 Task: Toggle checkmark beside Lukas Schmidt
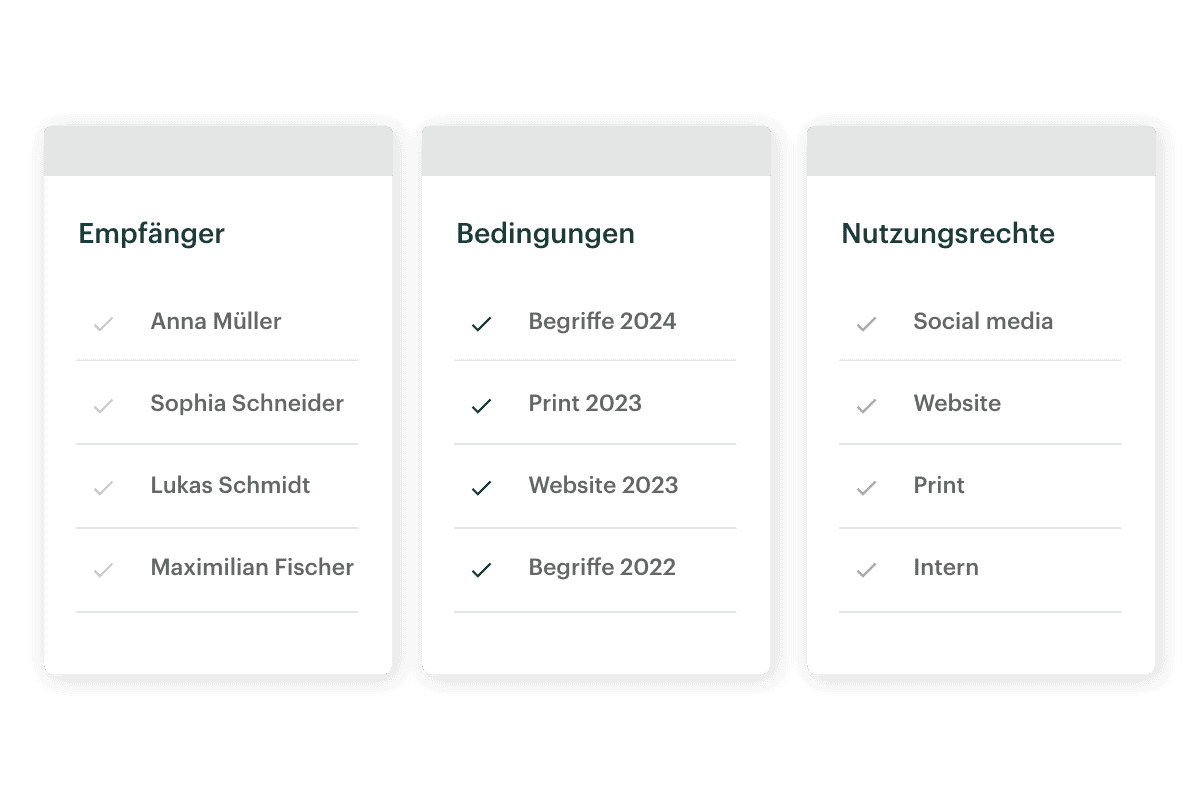tap(103, 488)
